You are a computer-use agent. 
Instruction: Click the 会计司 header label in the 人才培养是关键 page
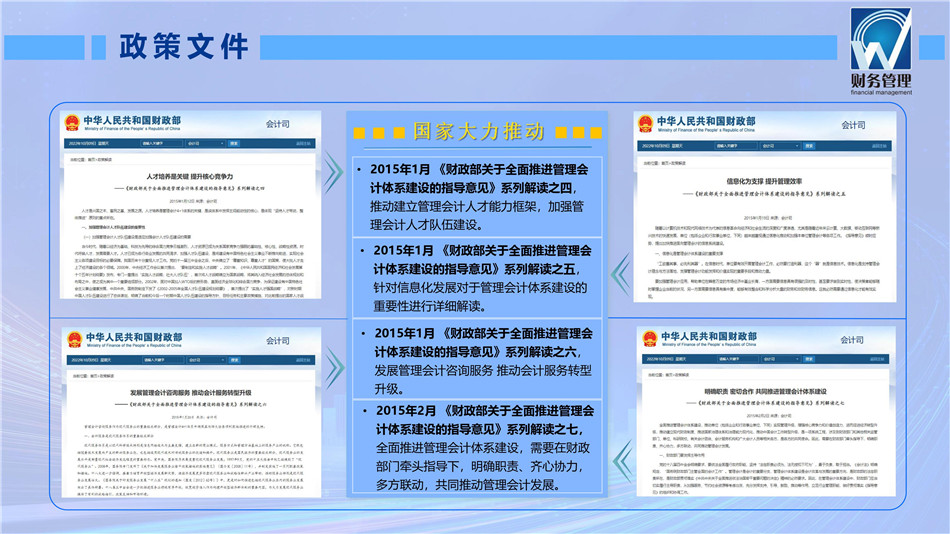tap(277, 124)
